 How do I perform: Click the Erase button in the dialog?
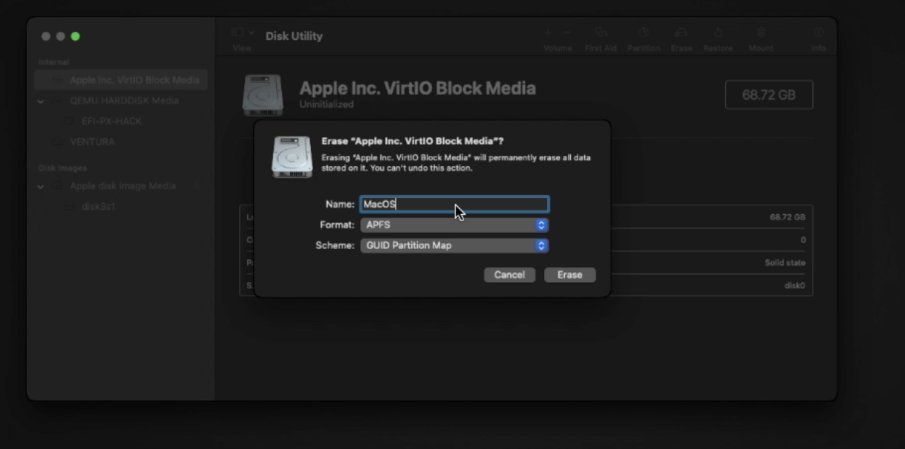[569, 275]
